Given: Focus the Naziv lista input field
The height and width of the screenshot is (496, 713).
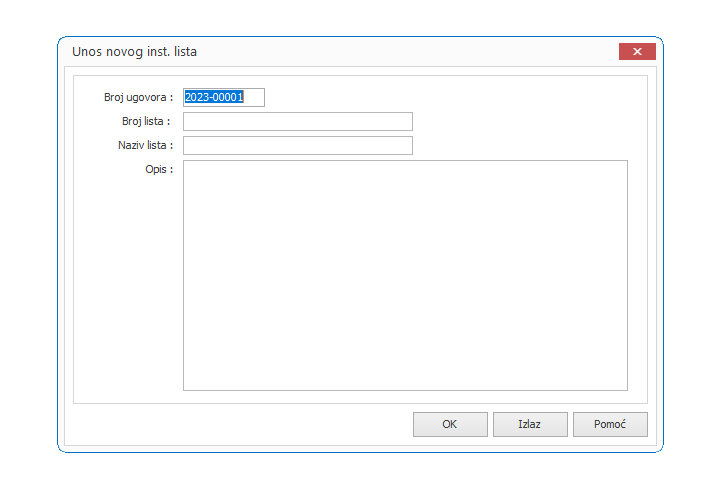Looking at the screenshot, I should tap(298, 145).
